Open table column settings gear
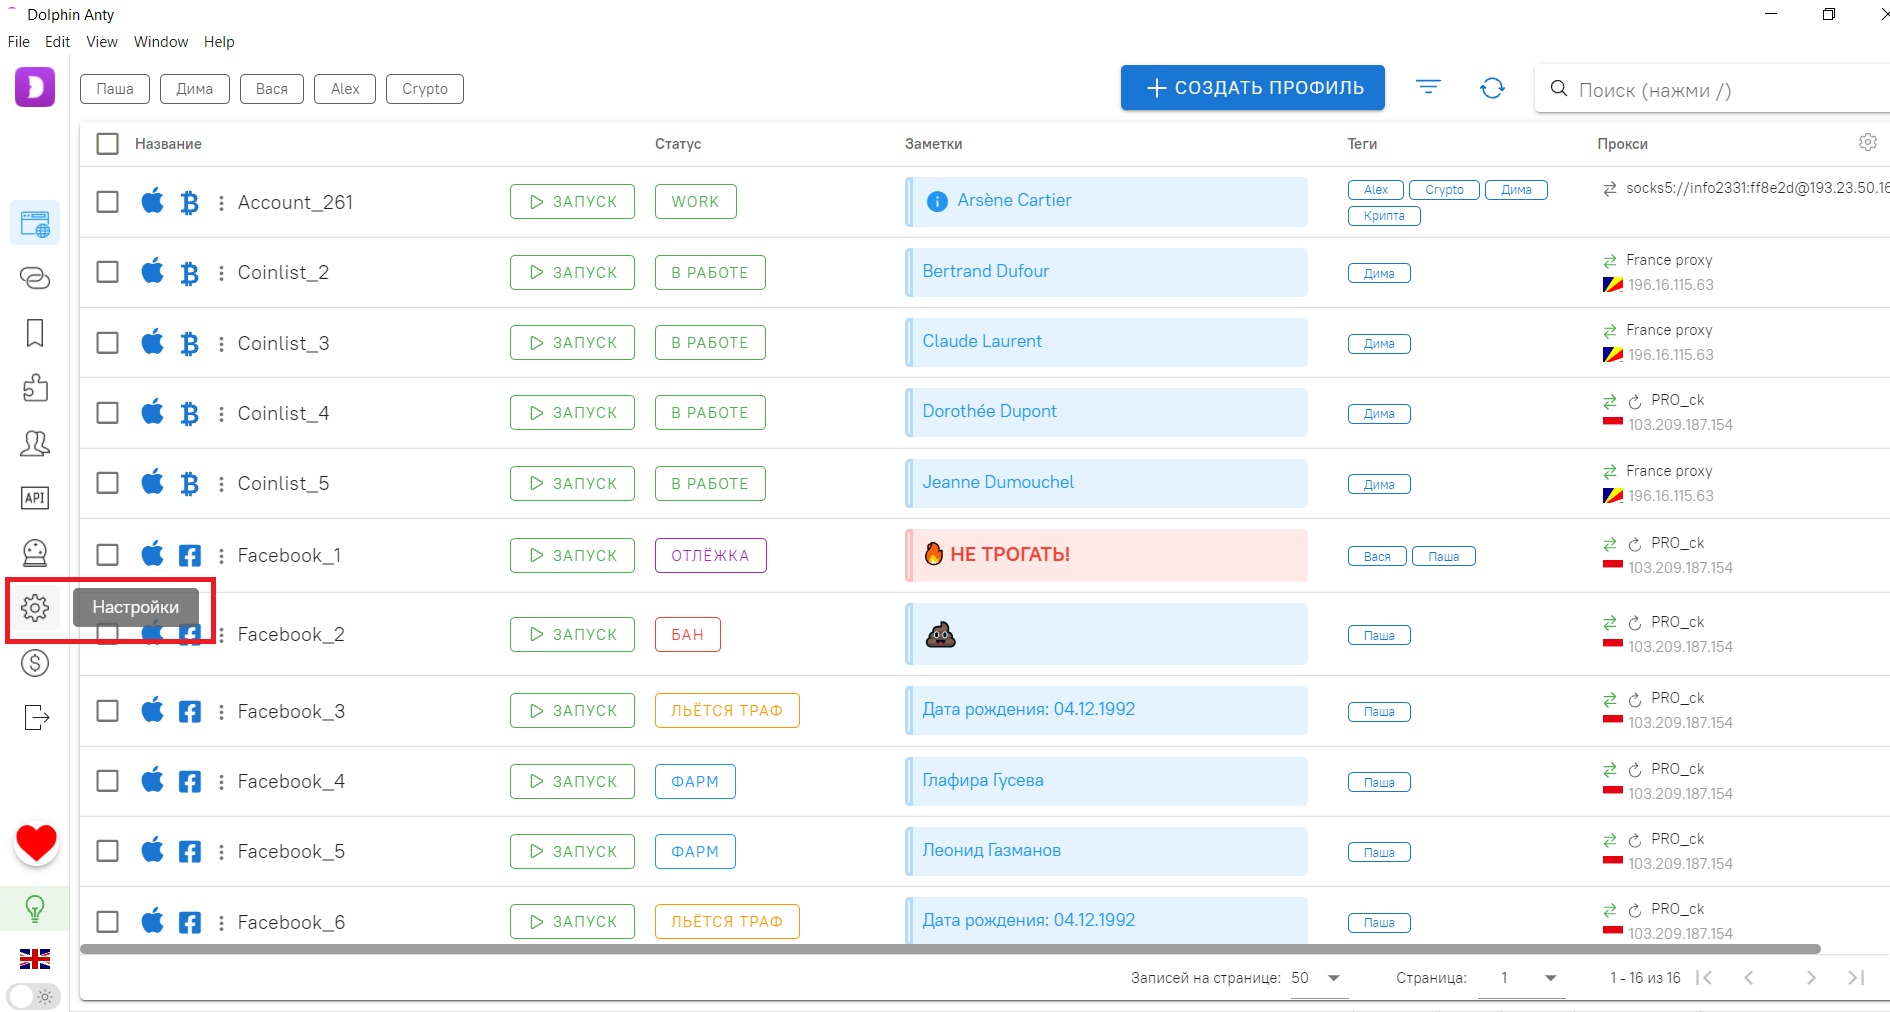Screen dimensions: 1890x1012 [x=1867, y=143]
